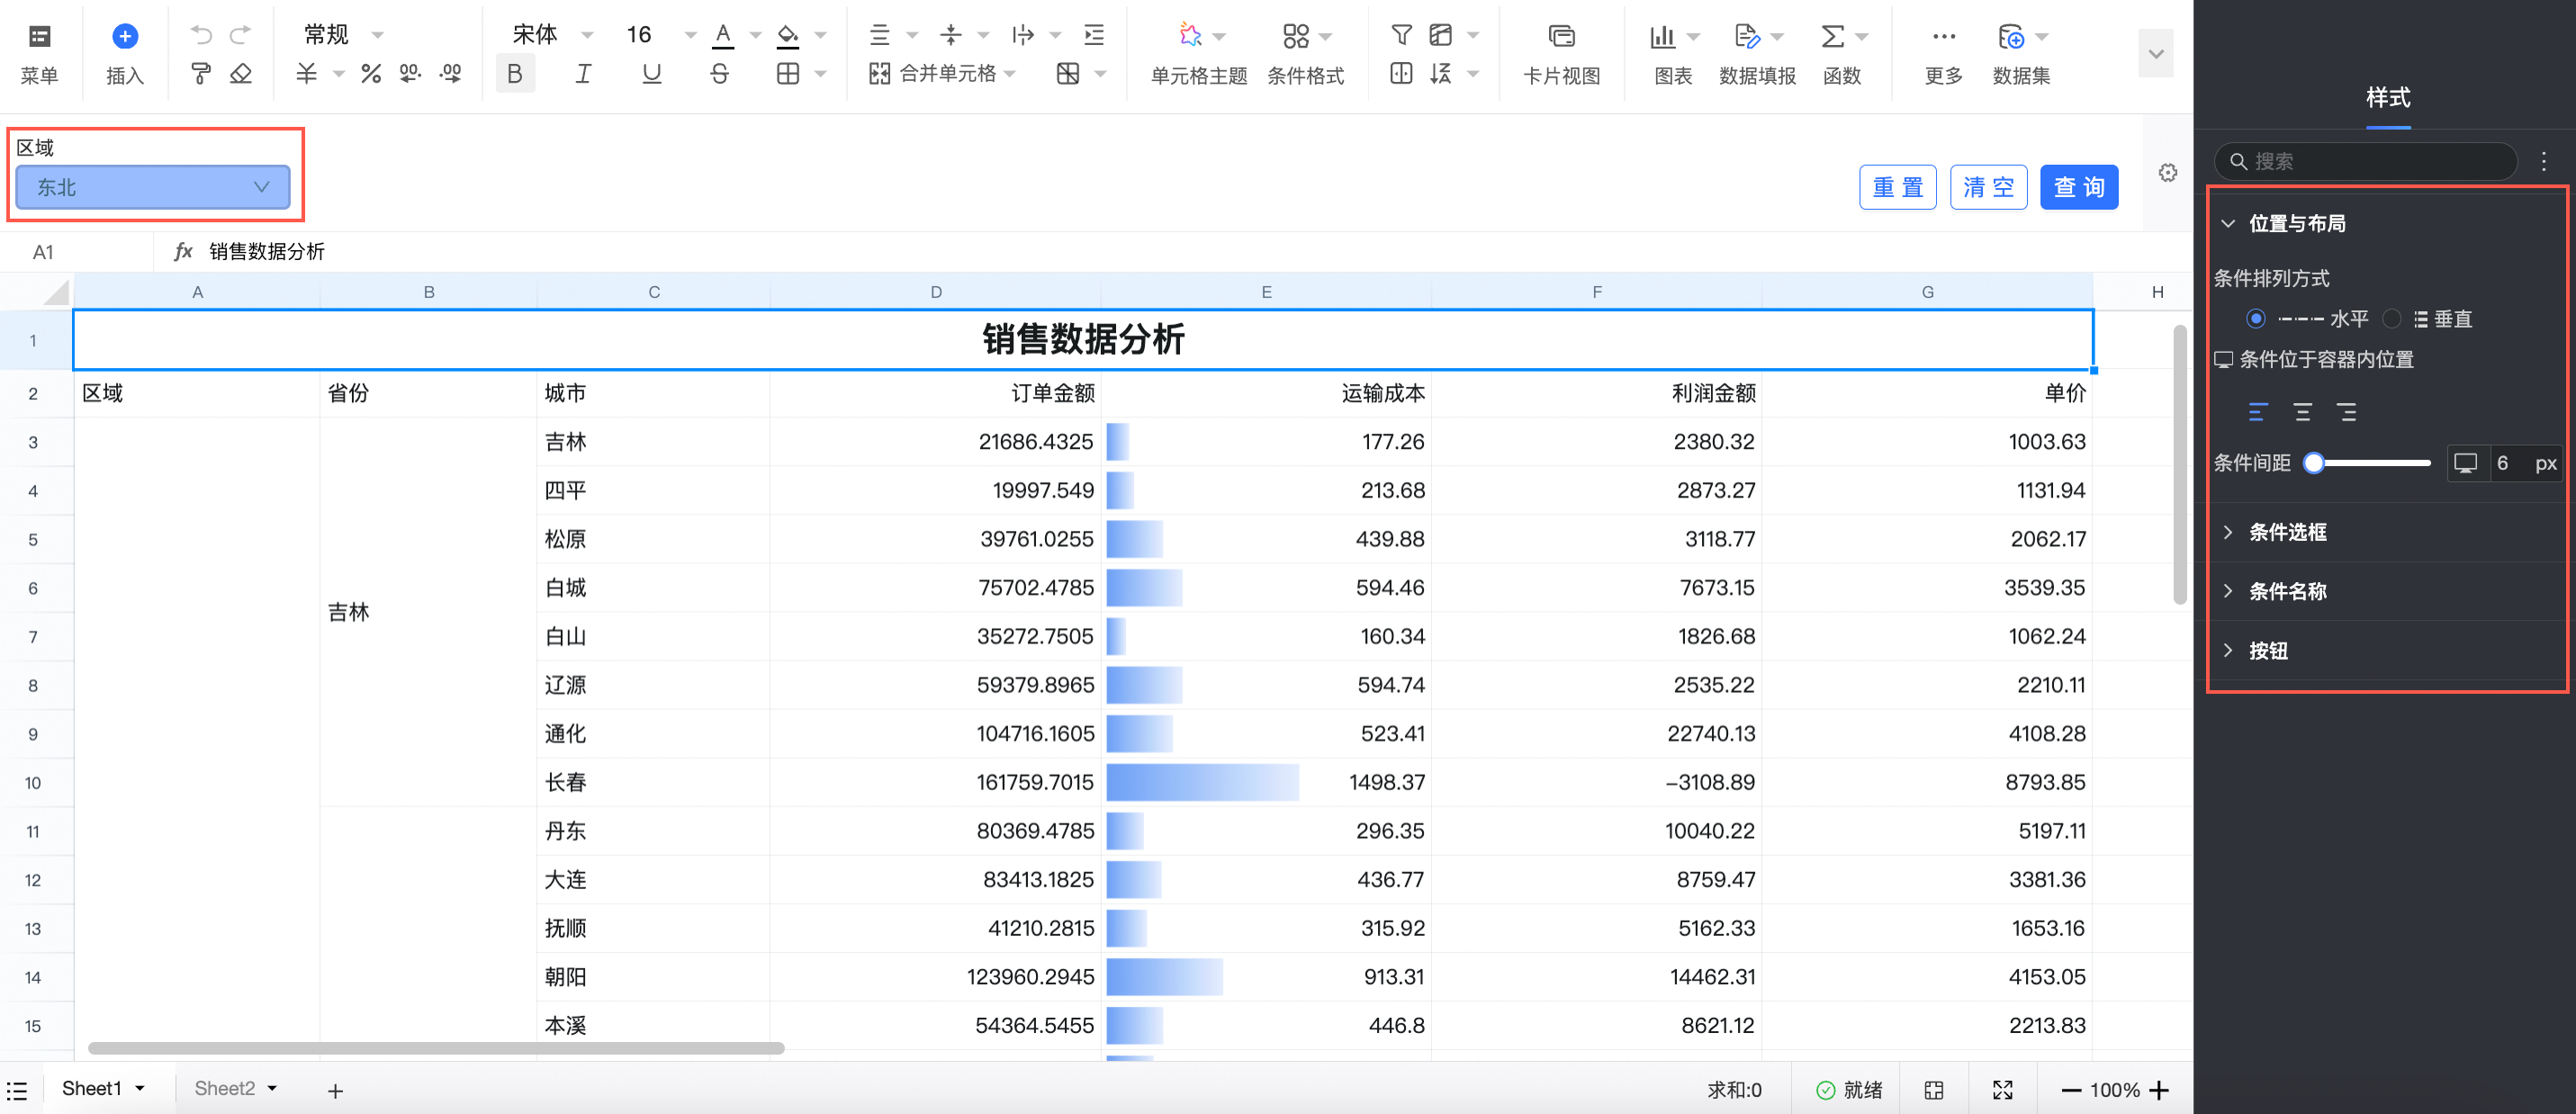The image size is (2576, 1114).
Task: Open the 数据集 dataset tool
Action: [2021, 55]
